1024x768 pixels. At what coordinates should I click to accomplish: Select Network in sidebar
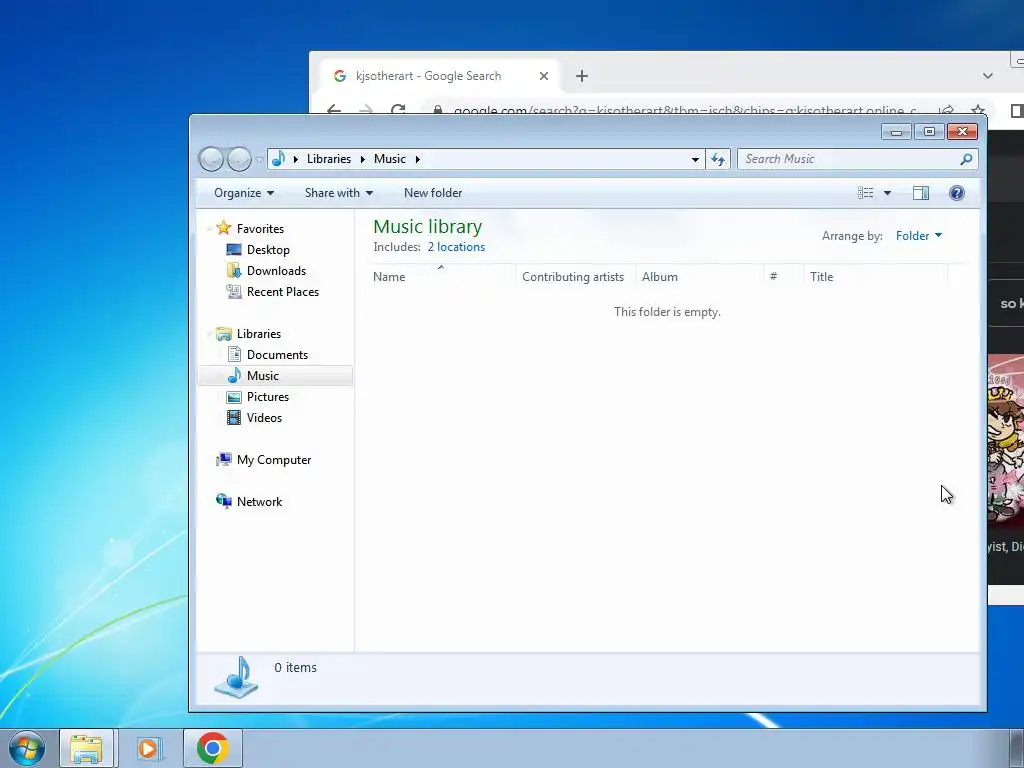259,502
